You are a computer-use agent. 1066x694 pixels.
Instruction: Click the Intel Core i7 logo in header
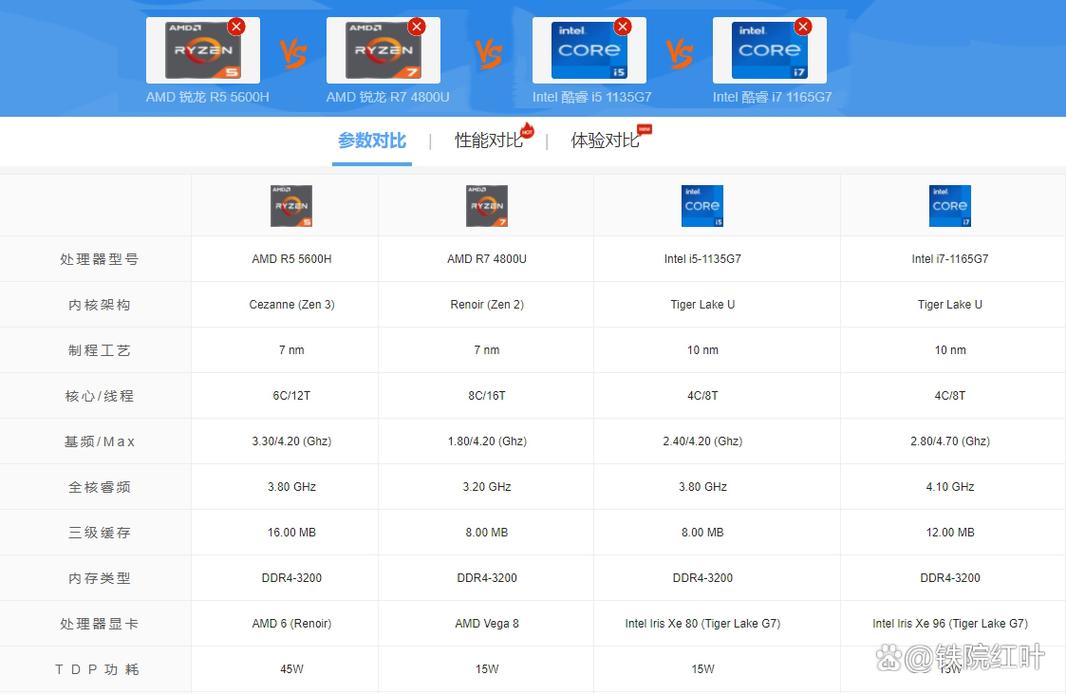tap(770, 50)
